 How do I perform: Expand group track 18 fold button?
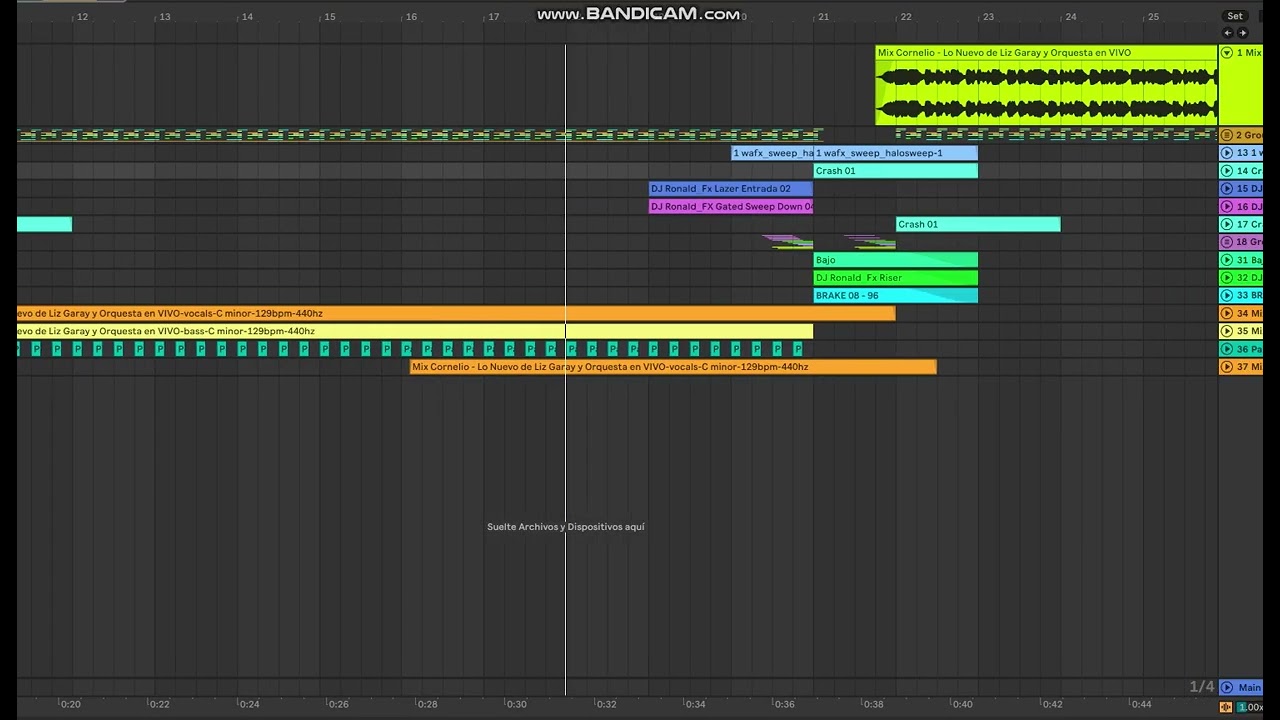pyautogui.click(x=1227, y=242)
